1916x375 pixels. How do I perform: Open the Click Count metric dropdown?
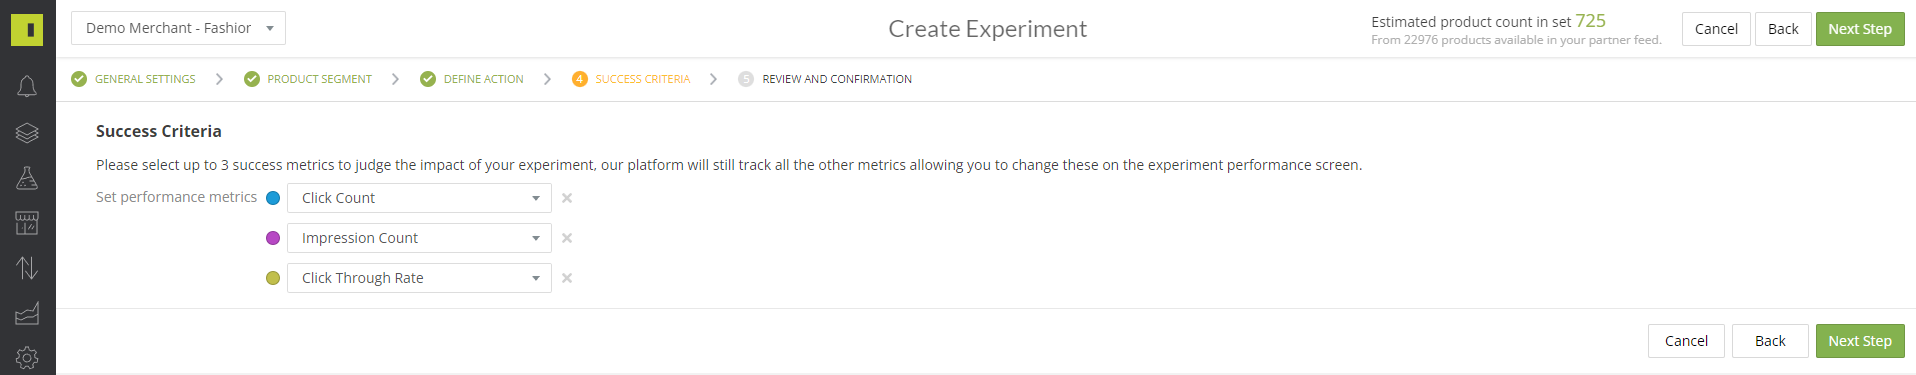coord(419,198)
